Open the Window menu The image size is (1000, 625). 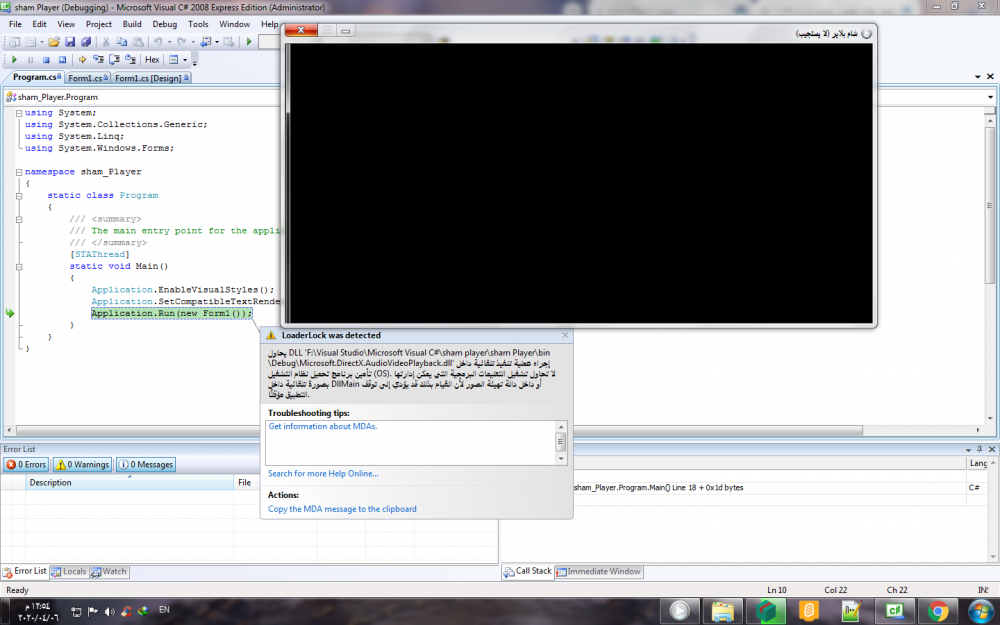click(235, 24)
